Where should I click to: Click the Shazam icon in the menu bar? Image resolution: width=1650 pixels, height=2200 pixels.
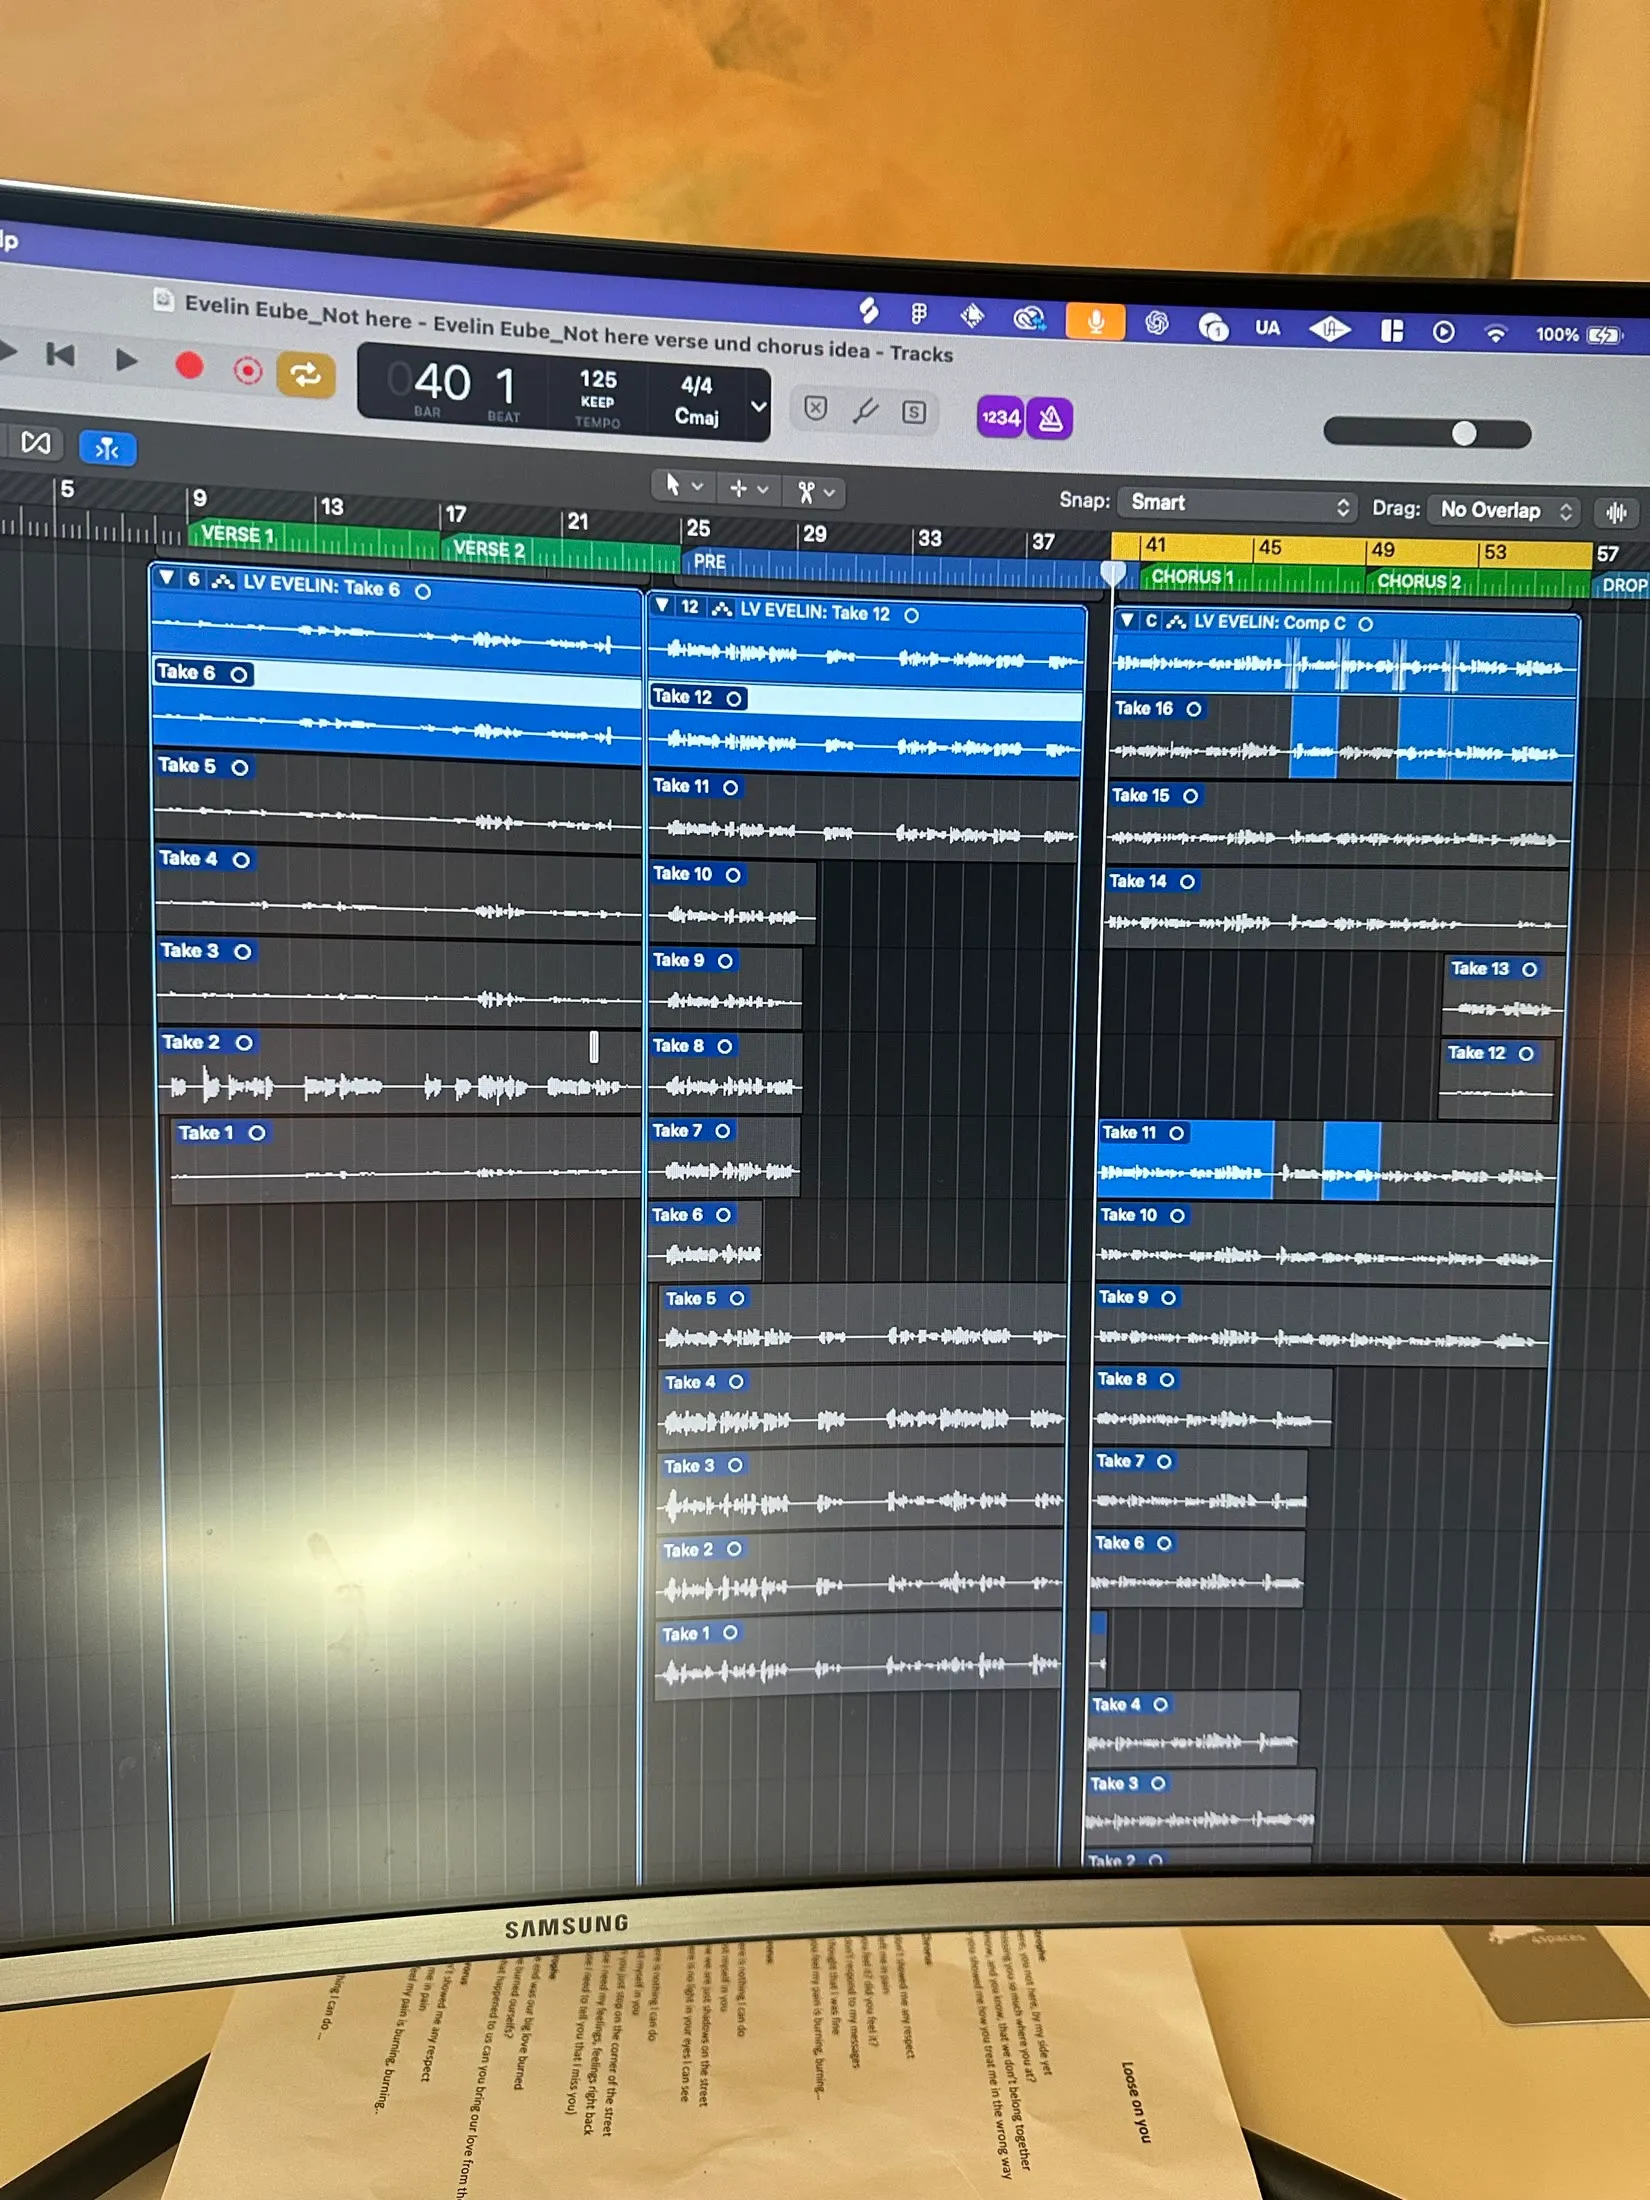869,311
